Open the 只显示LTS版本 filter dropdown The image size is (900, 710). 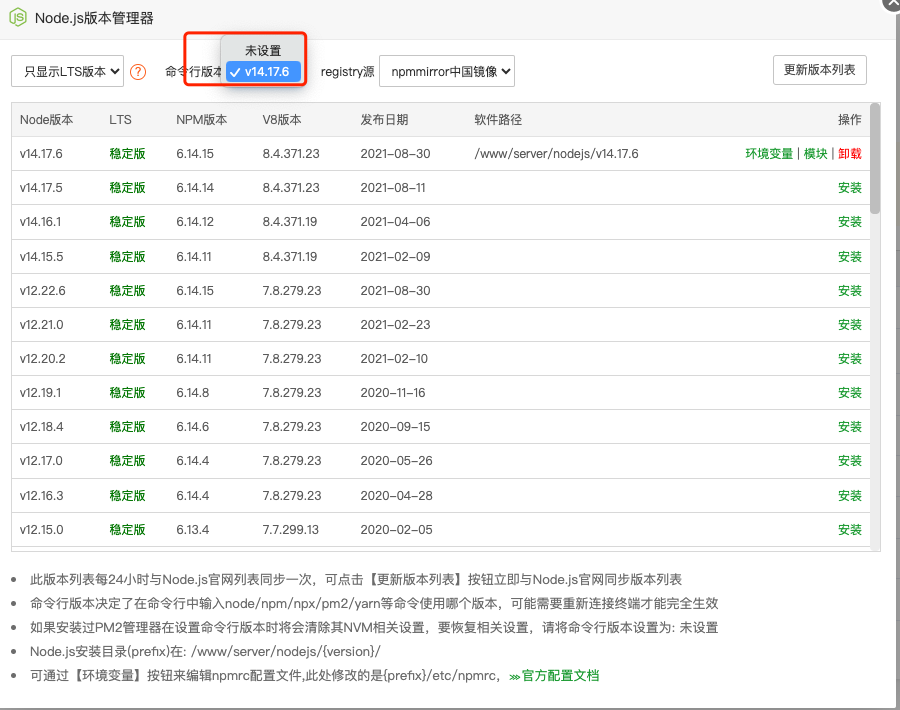point(66,71)
